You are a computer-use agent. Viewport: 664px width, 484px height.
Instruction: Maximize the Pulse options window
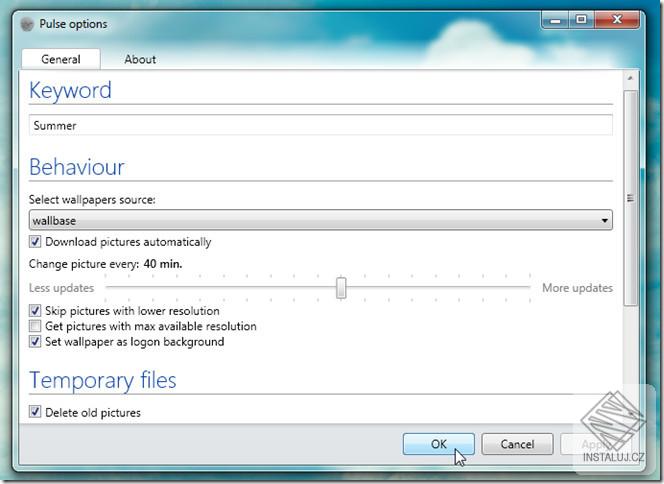point(581,20)
